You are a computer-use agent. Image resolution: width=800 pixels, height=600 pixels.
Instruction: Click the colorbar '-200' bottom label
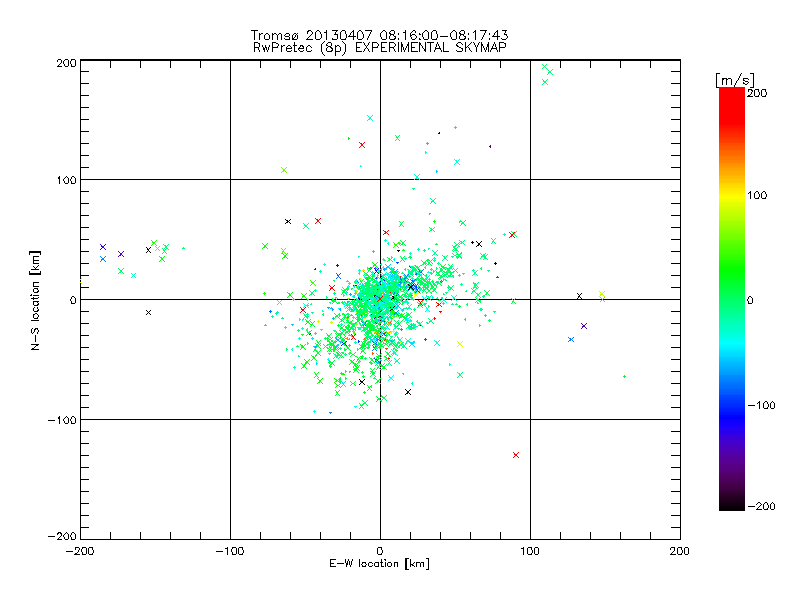[x=761, y=506]
